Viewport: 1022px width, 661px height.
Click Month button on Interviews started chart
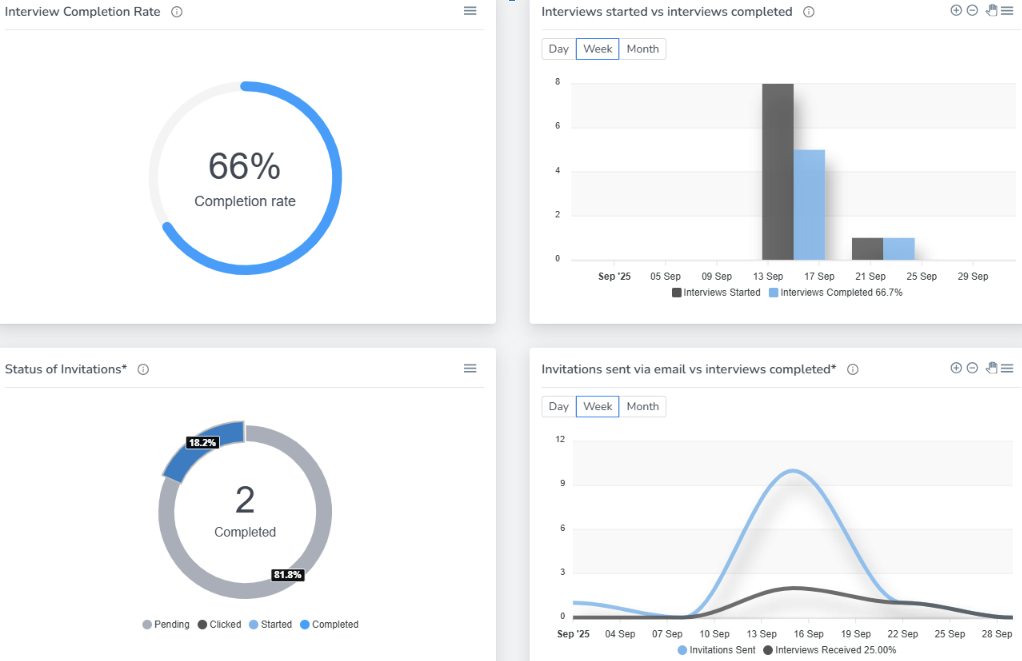point(642,49)
